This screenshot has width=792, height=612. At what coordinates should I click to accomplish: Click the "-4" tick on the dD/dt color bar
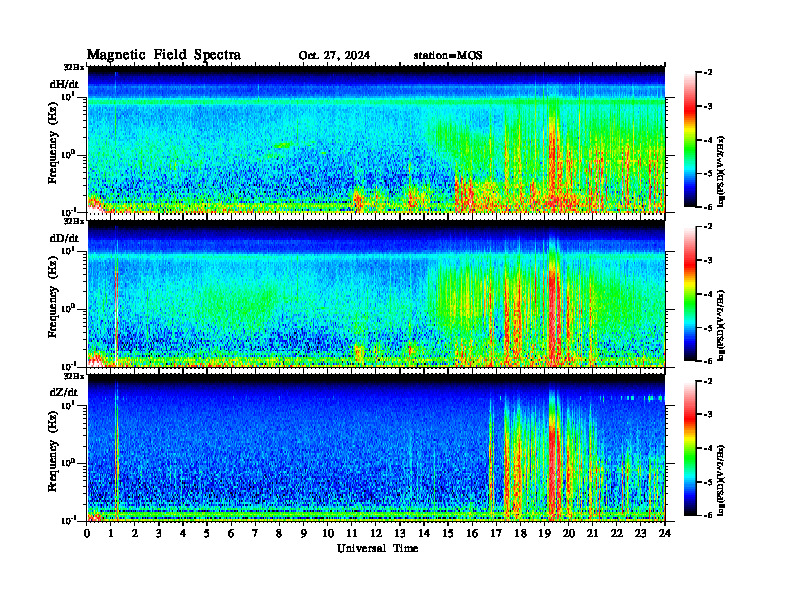707,294
